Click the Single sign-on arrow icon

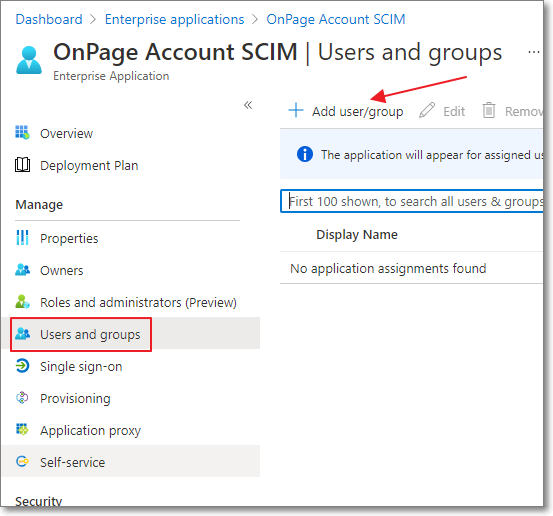[x=22, y=365]
